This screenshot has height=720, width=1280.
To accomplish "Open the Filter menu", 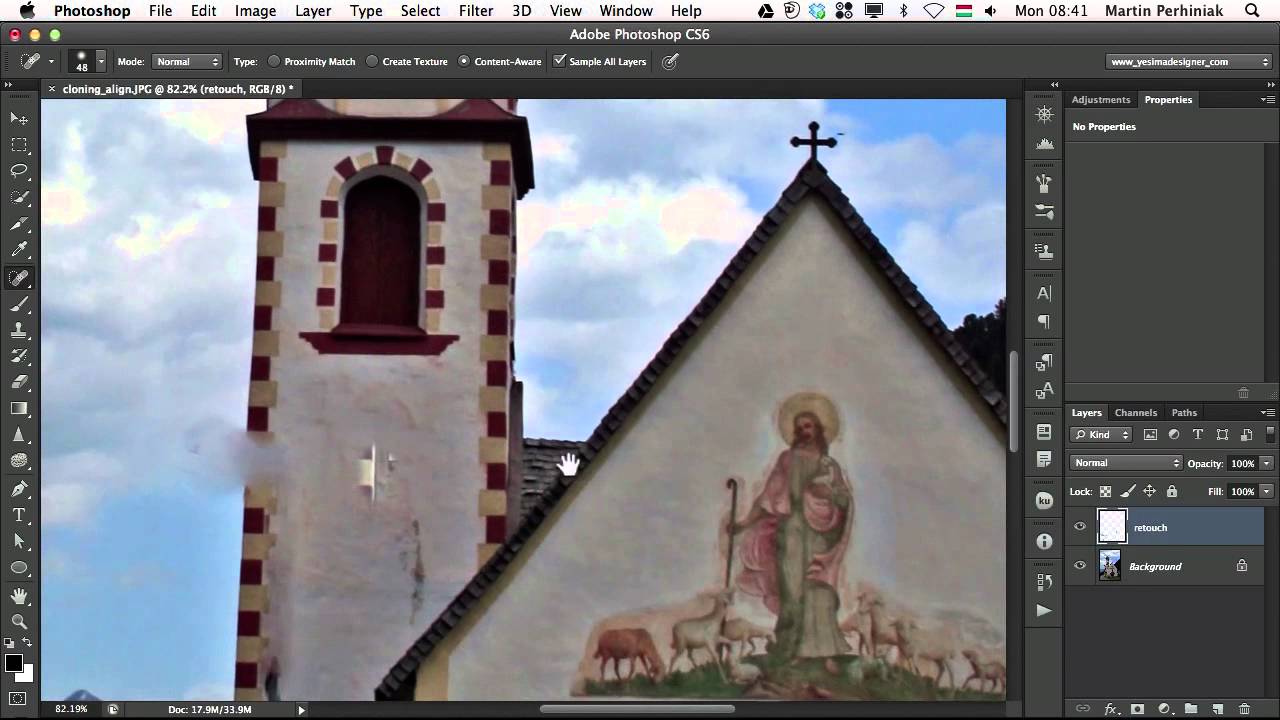I will pos(476,11).
